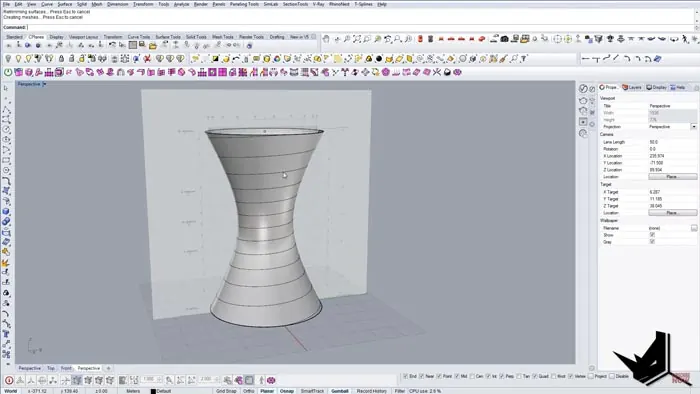Click the black sphere render icon
The image size is (700, 394).
(379, 58)
